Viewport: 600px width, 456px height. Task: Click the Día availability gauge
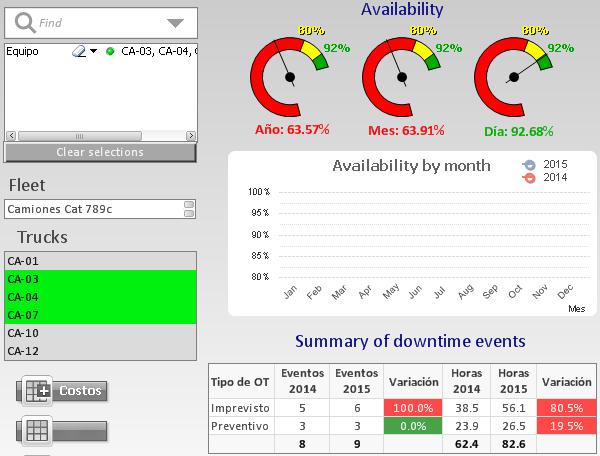(515, 76)
